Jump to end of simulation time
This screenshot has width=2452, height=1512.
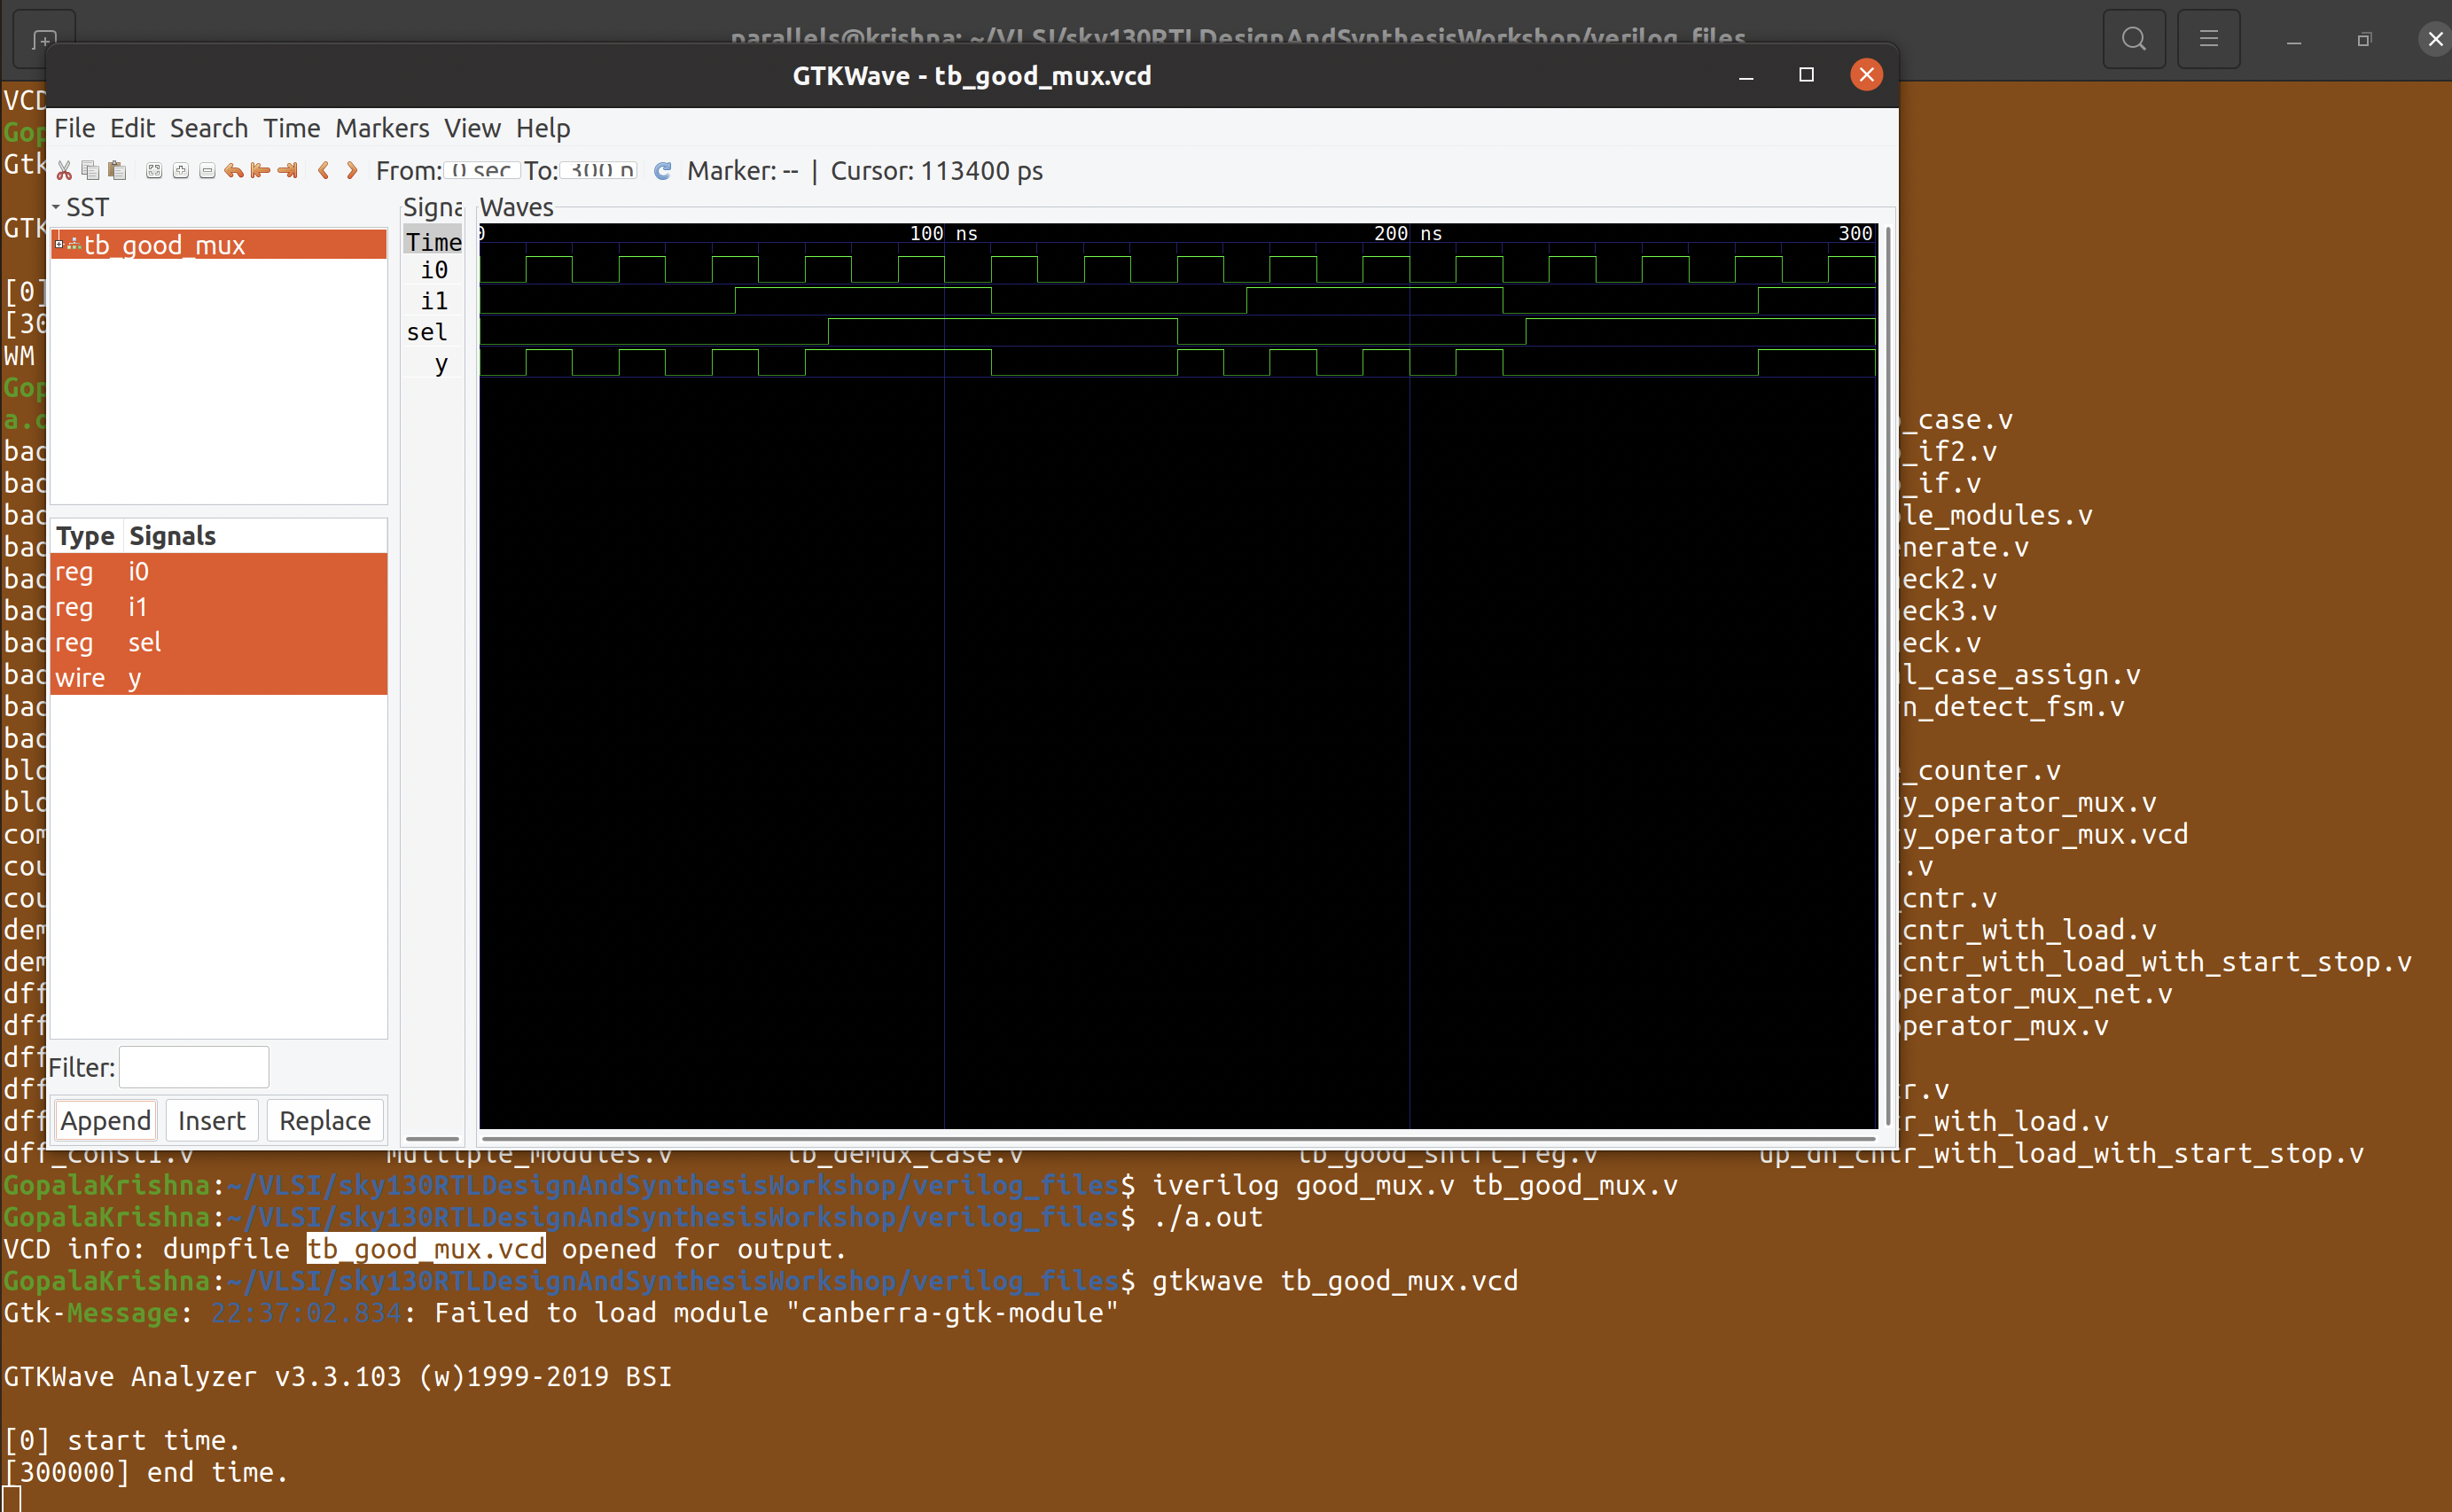point(288,170)
